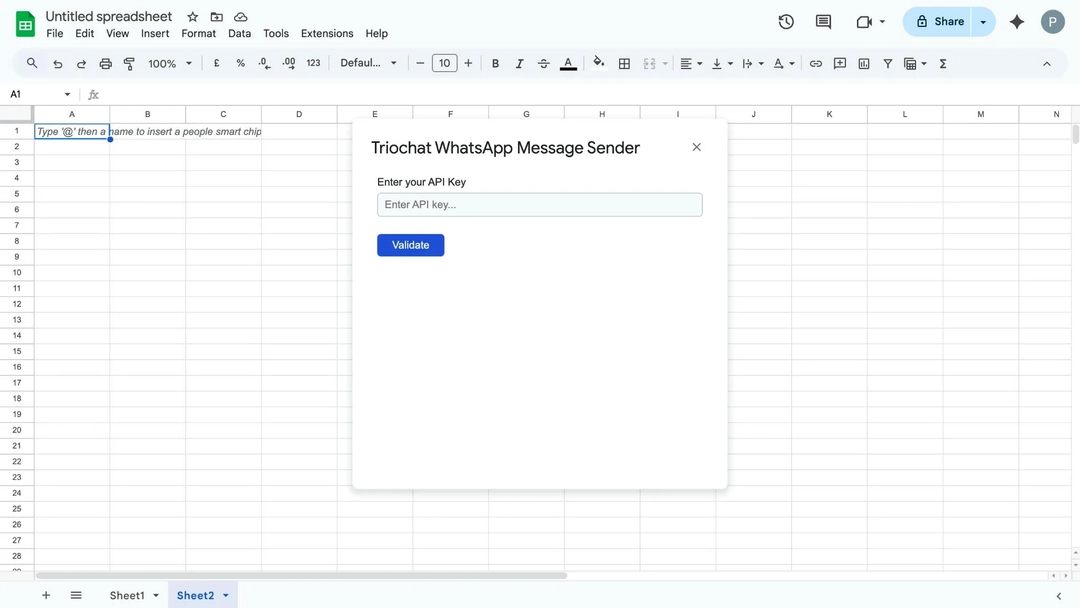
Task: Click the Enter API key field
Action: 539,205
